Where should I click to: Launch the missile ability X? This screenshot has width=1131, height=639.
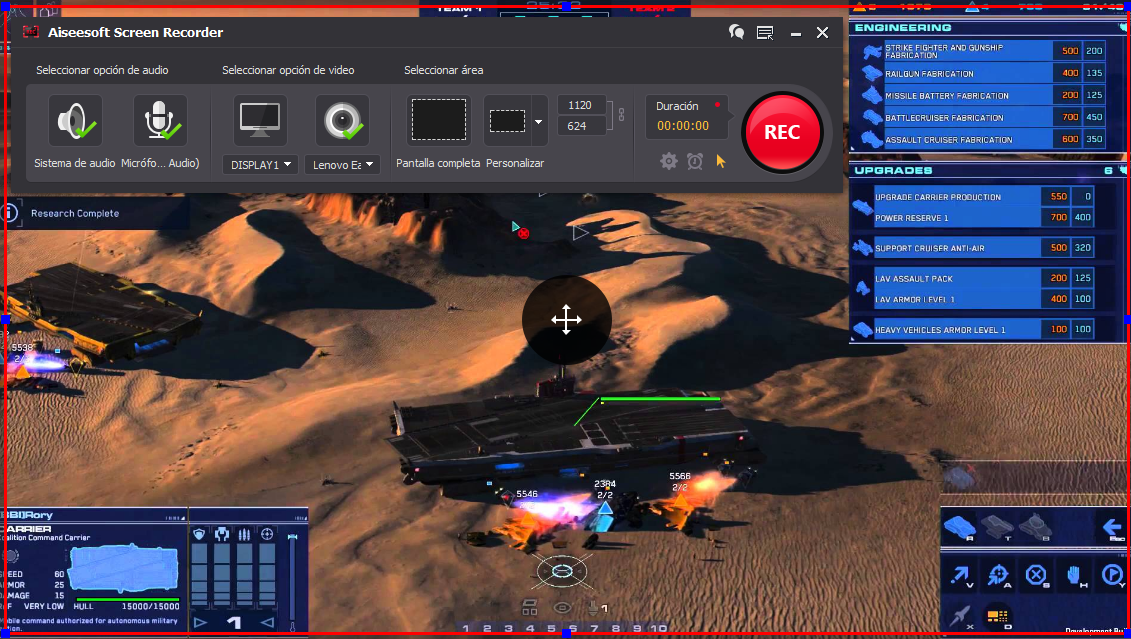coord(960,615)
